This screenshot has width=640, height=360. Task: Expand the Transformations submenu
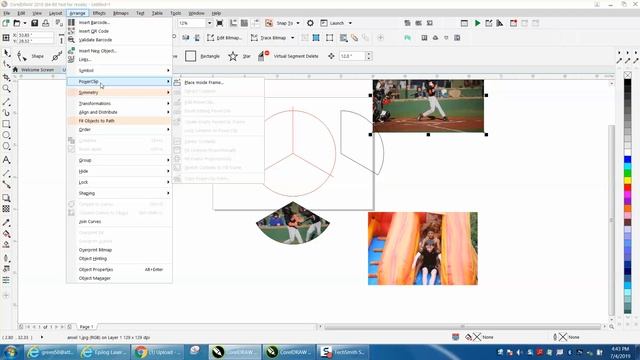point(119,103)
